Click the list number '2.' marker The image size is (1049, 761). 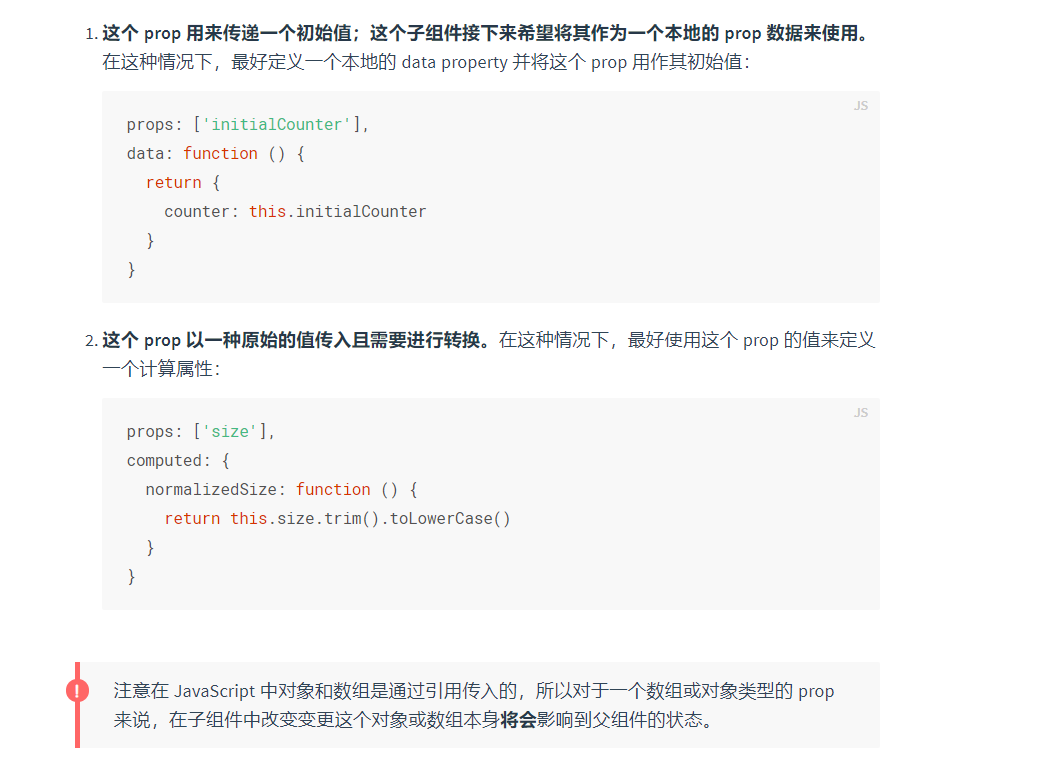click(92, 341)
